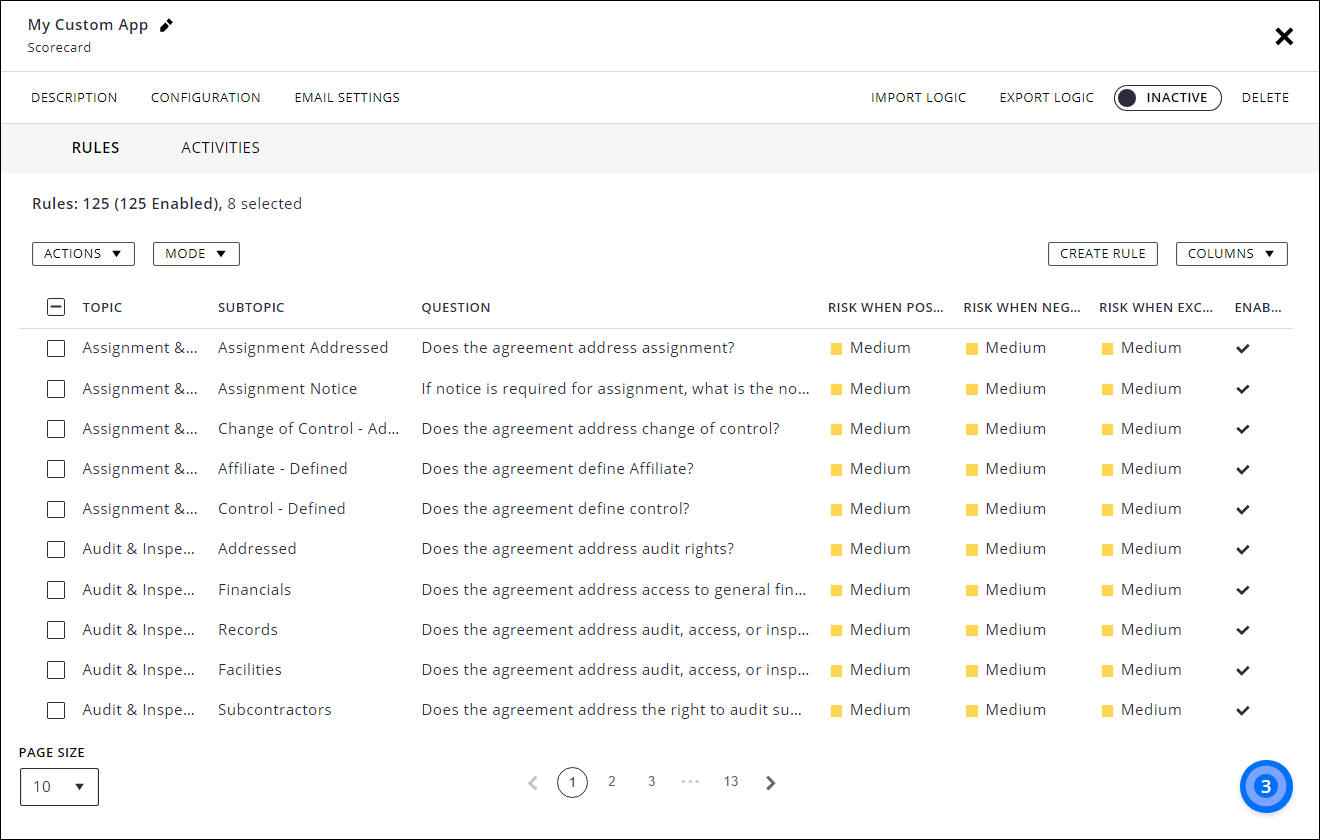Click the pencil icon to rename My Custom App
This screenshot has width=1320, height=840.
166,25
